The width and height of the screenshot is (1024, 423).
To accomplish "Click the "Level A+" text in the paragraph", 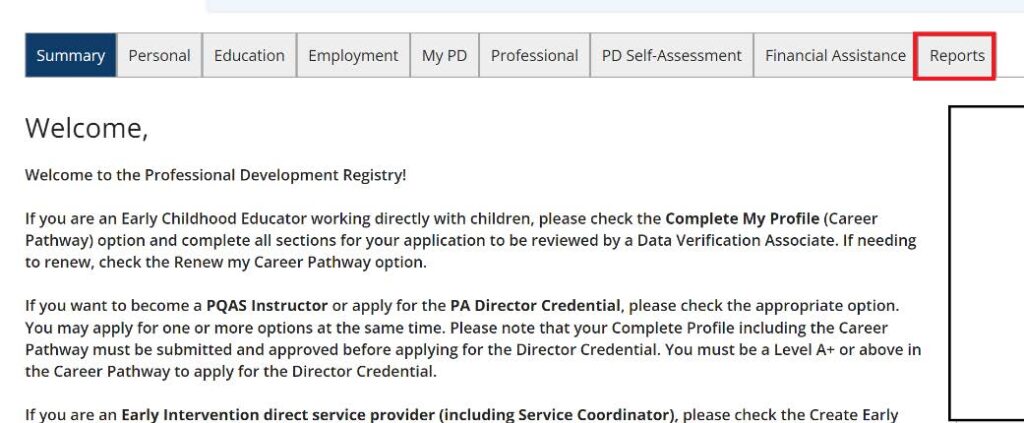I will click(x=805, y=349).
